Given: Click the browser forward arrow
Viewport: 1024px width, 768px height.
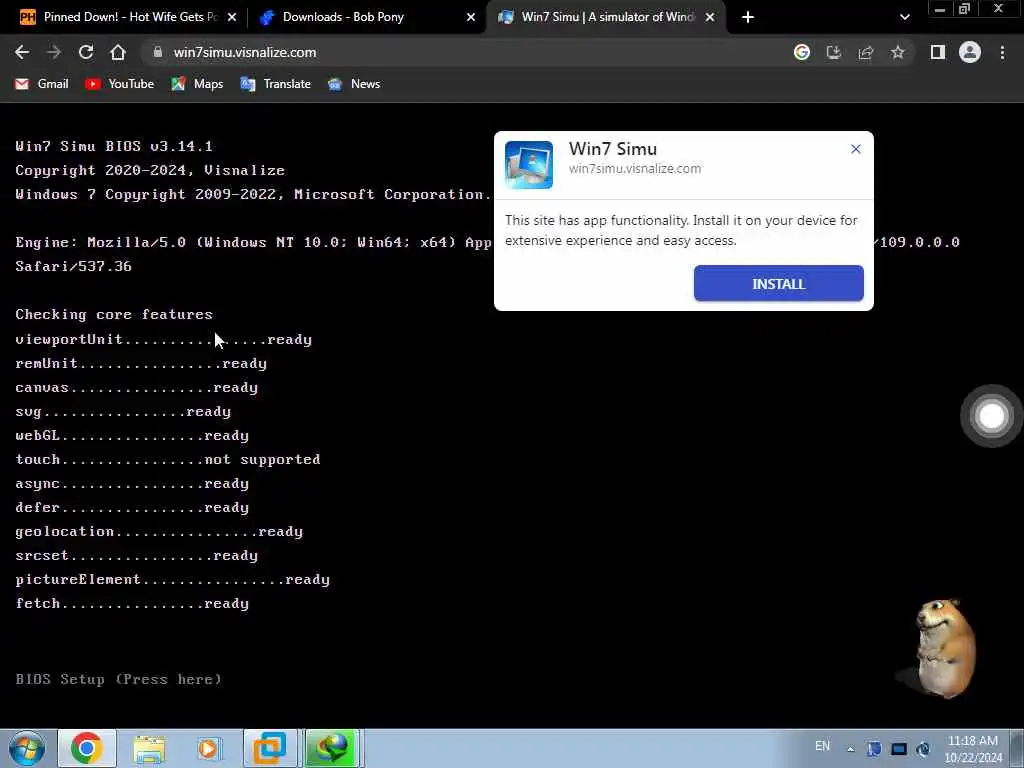Looking at the screenshot, I should pyautogui.click(x=54, y=52).
